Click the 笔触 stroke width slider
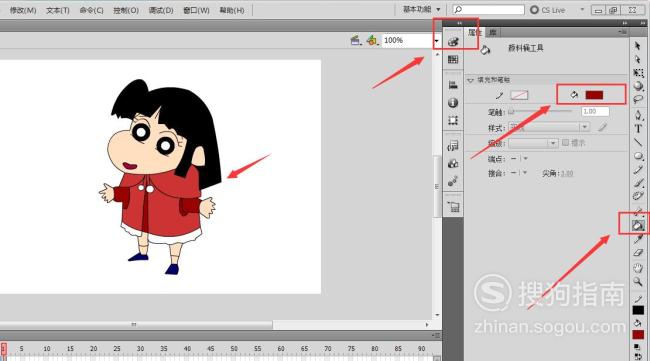 coord(541,111)
